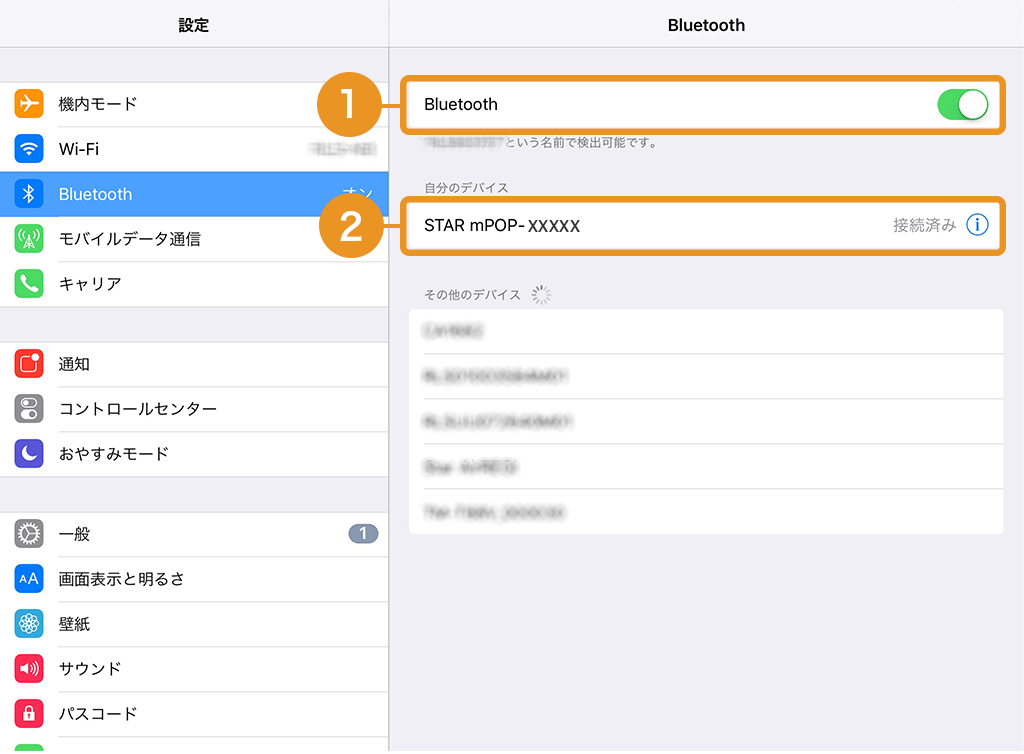Open コントロールセンター settings

click(194, 409)
